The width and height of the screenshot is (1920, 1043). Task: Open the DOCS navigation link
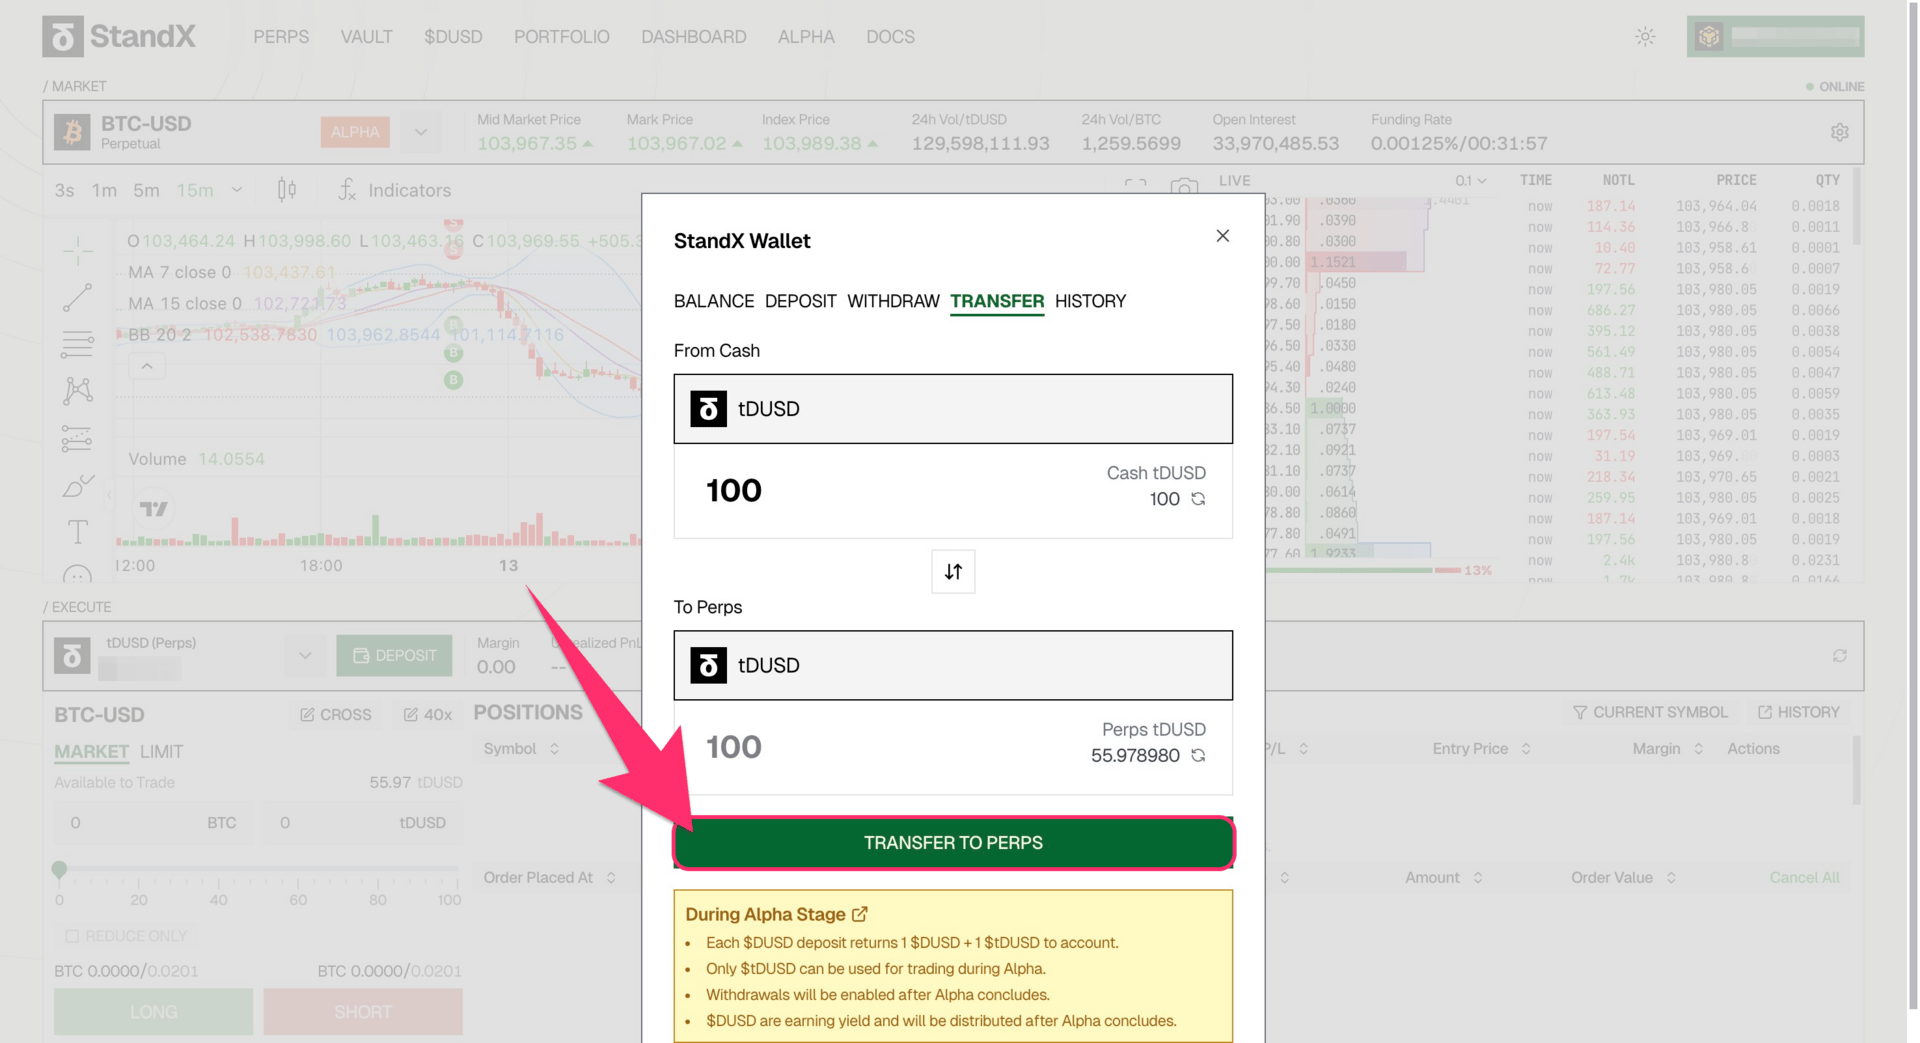click(890, 37)
